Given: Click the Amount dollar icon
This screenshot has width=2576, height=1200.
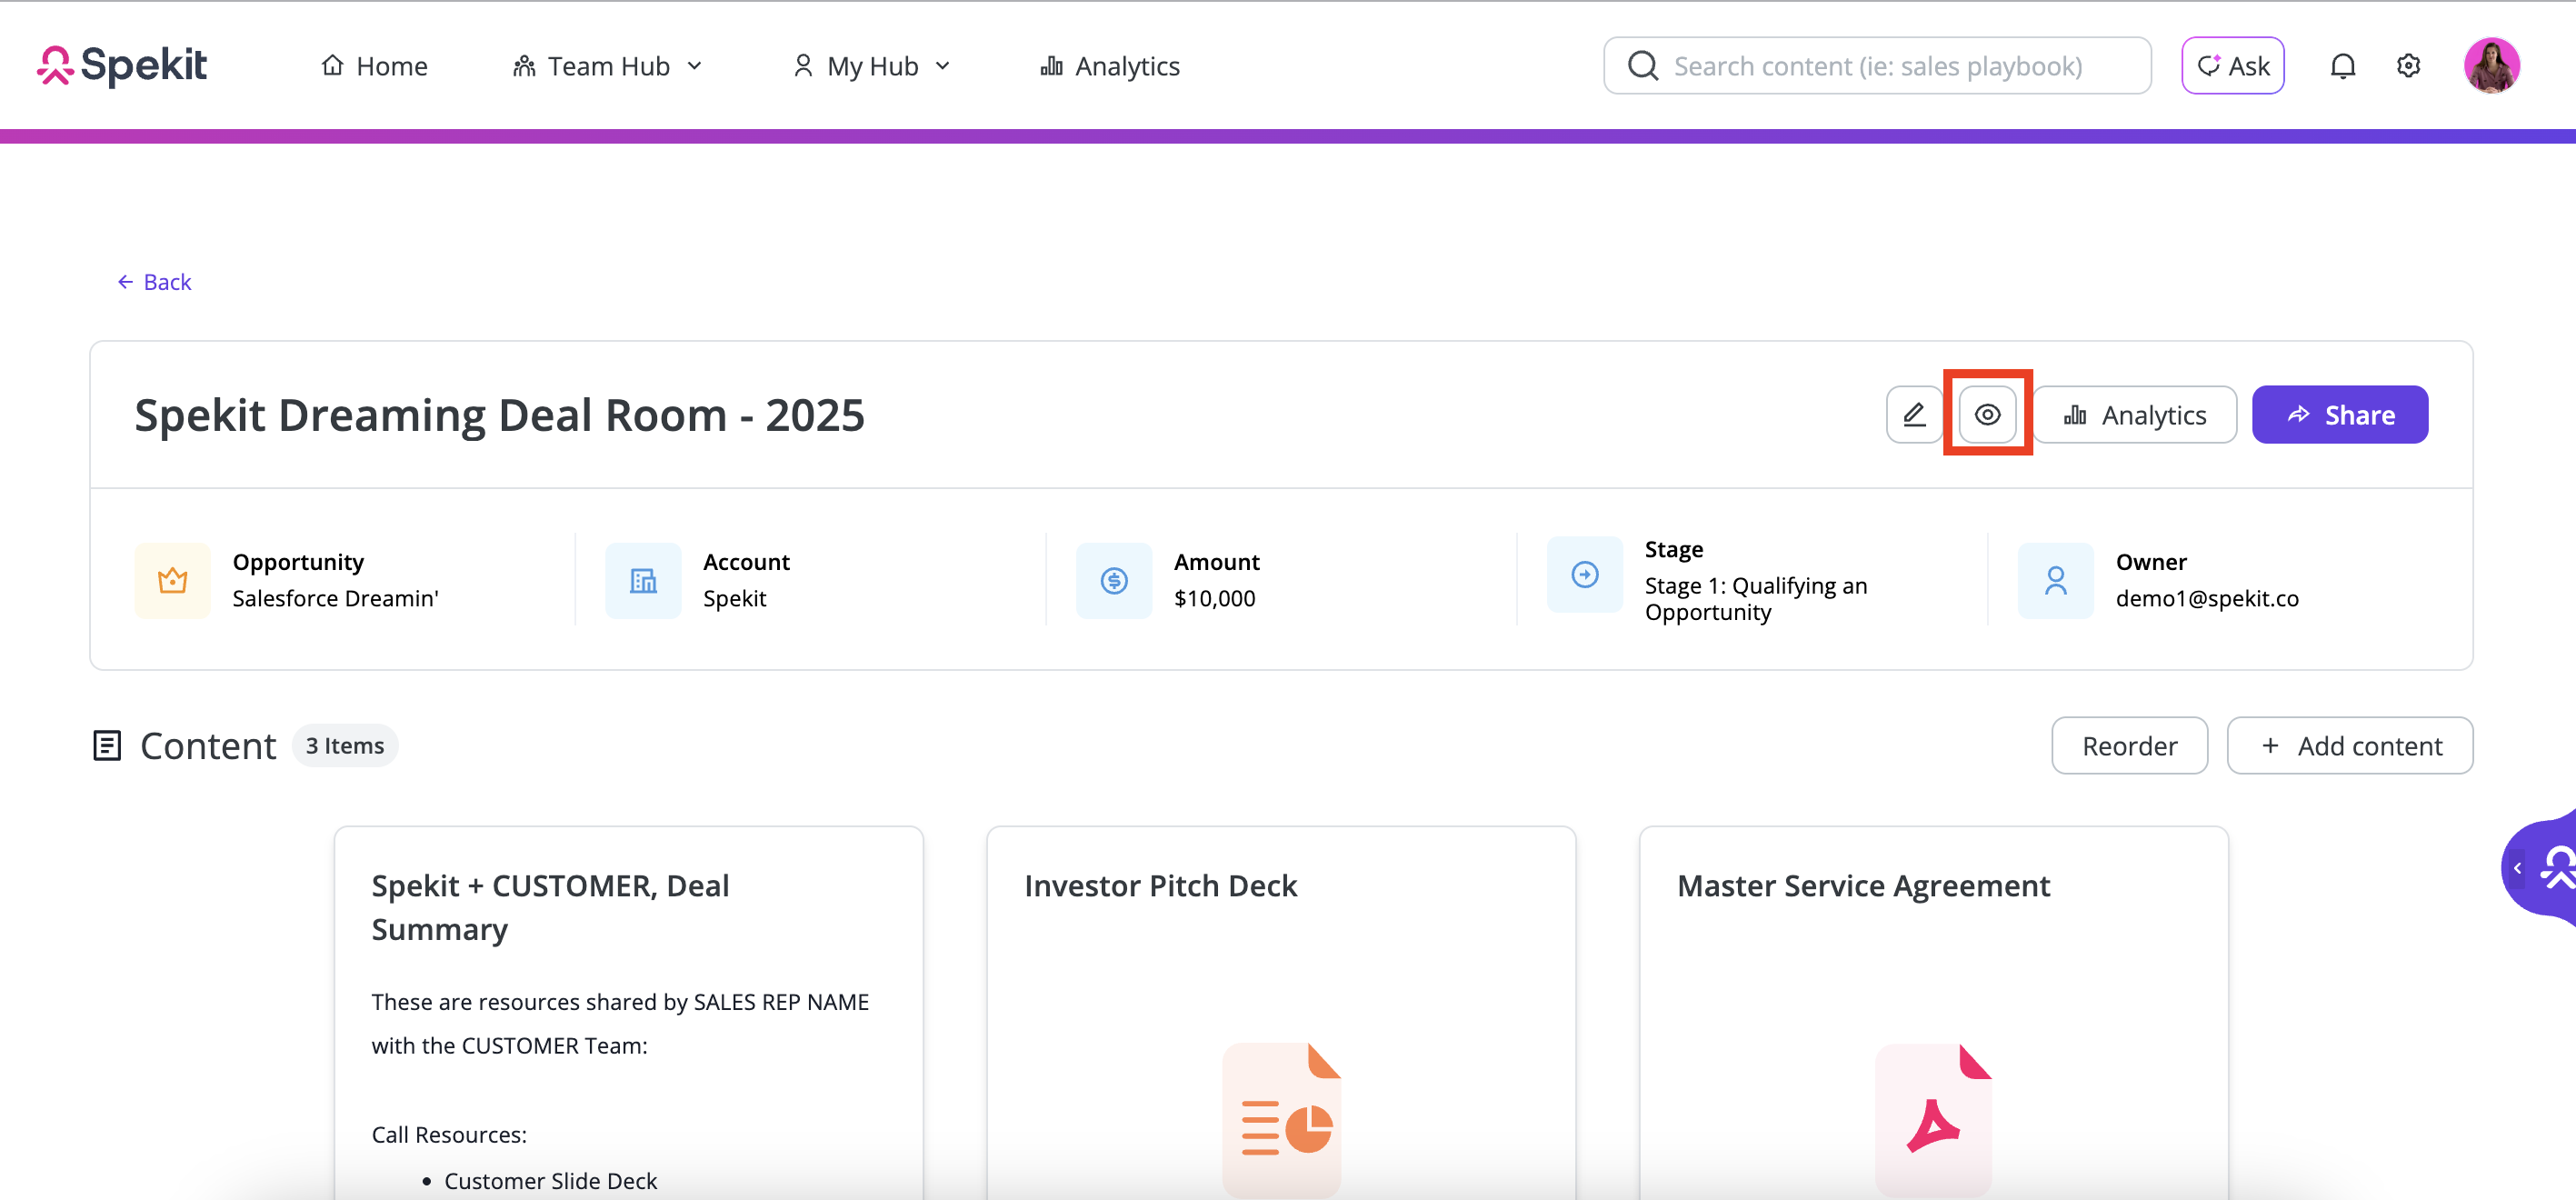Looking at the screenshot, I should tap(1114, 580).
